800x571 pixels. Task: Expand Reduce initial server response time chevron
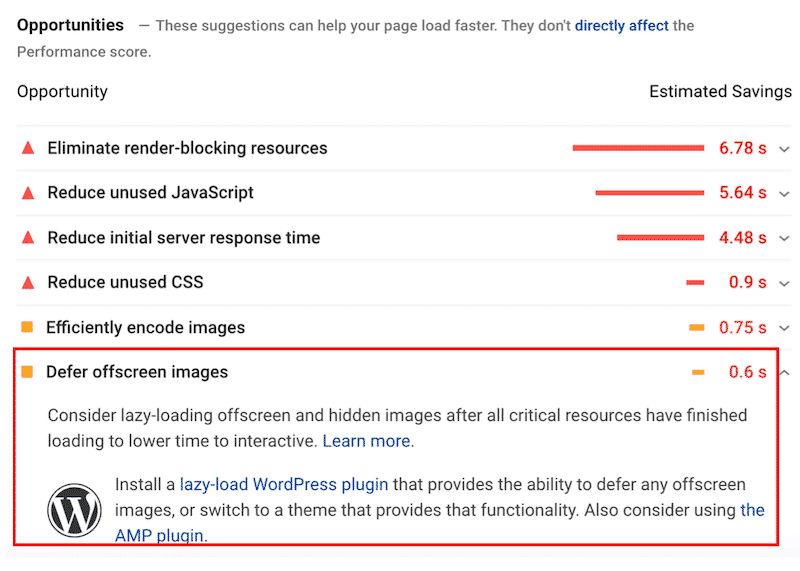click(784, 238)
